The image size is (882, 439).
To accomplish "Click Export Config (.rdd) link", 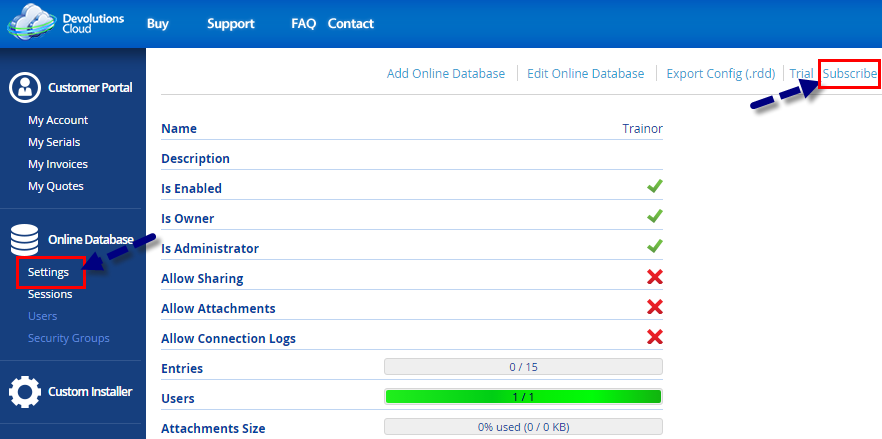I will 721,73.
